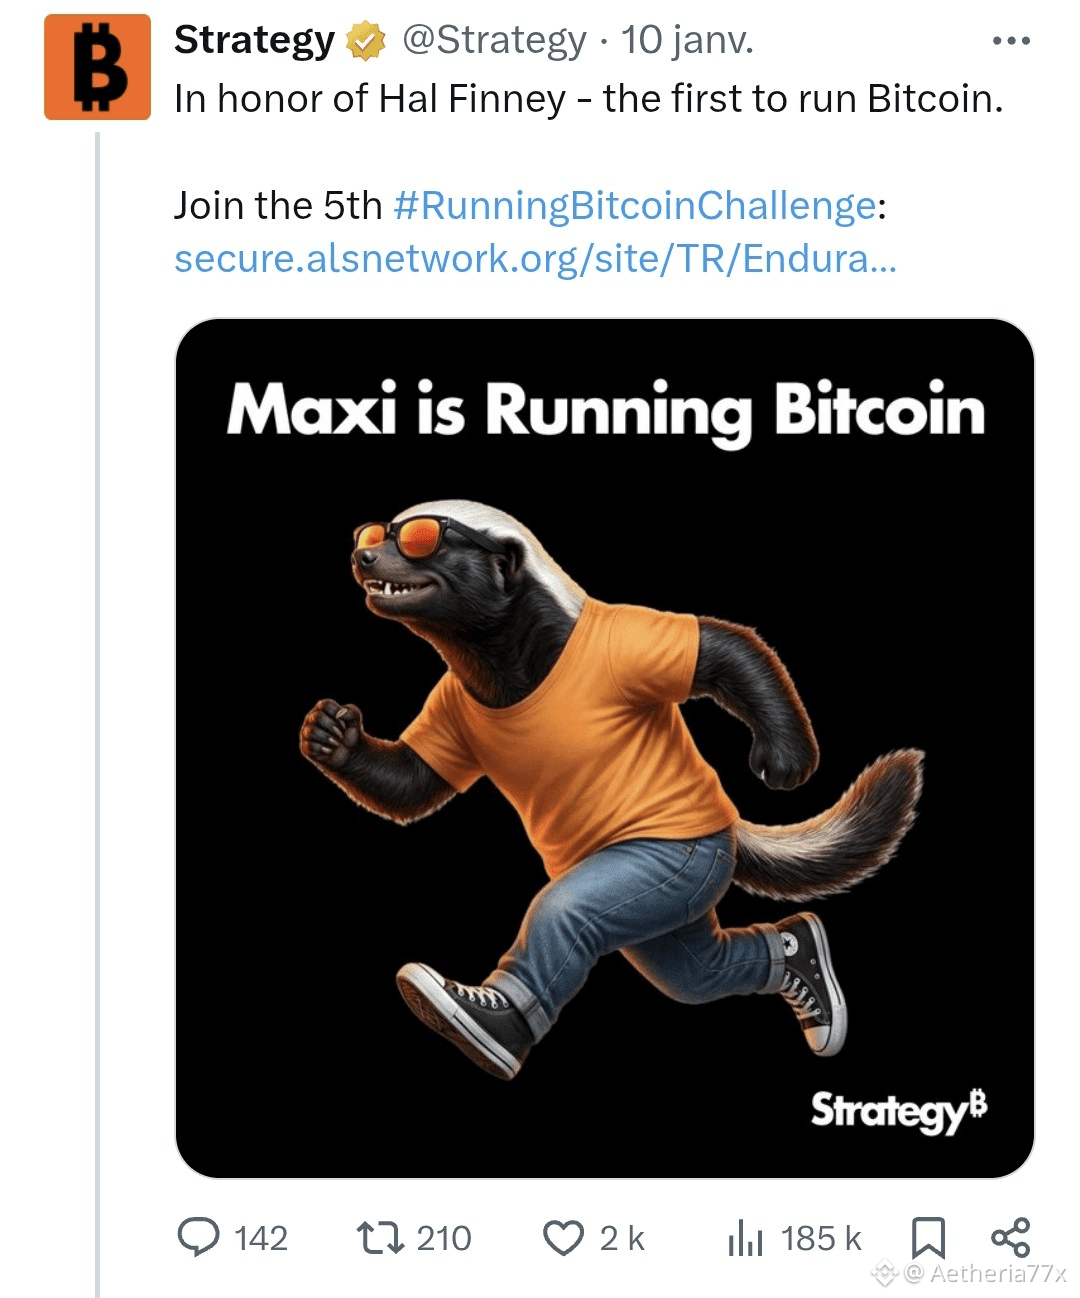Click the 185 k views count
This screenshot has width=1080, height=1298.
pyautogui.click(x=820, y=1239)
